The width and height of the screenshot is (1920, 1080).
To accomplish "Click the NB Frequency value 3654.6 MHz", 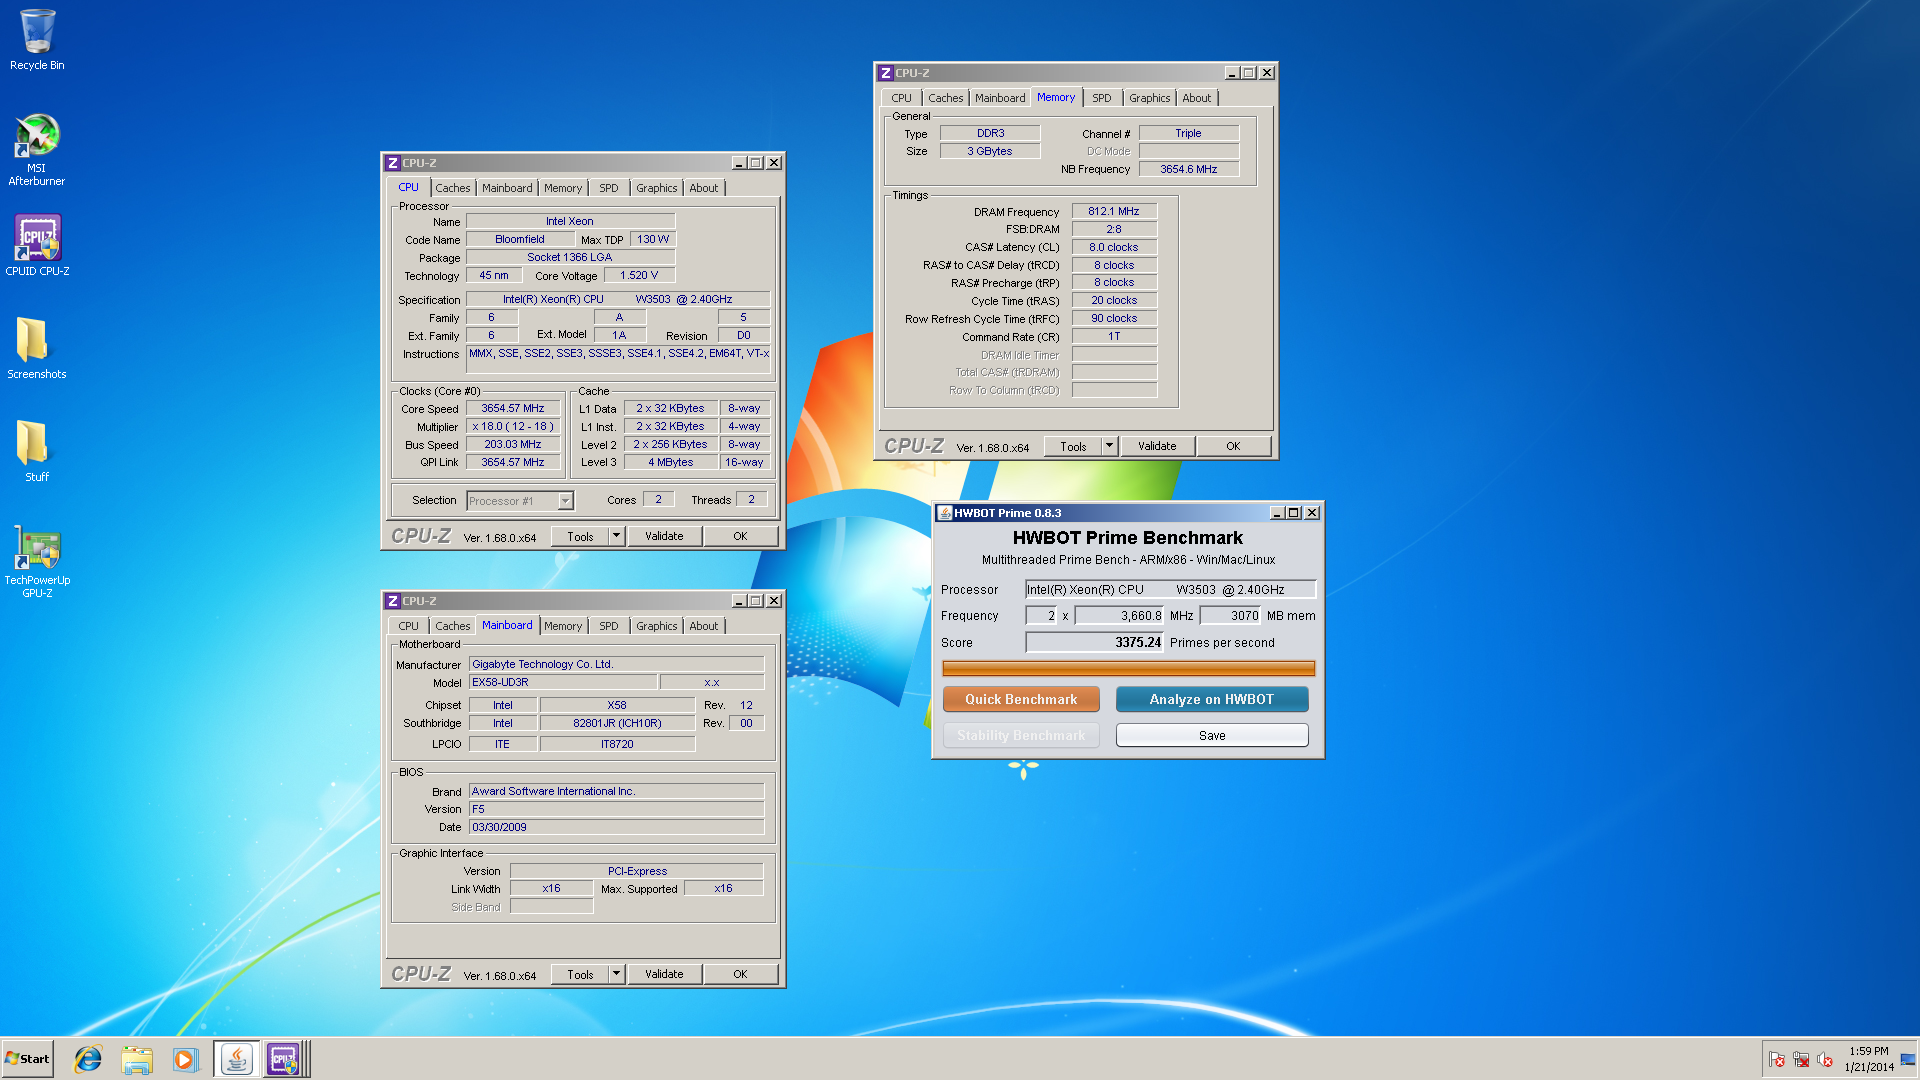I will click(1189, 169).
